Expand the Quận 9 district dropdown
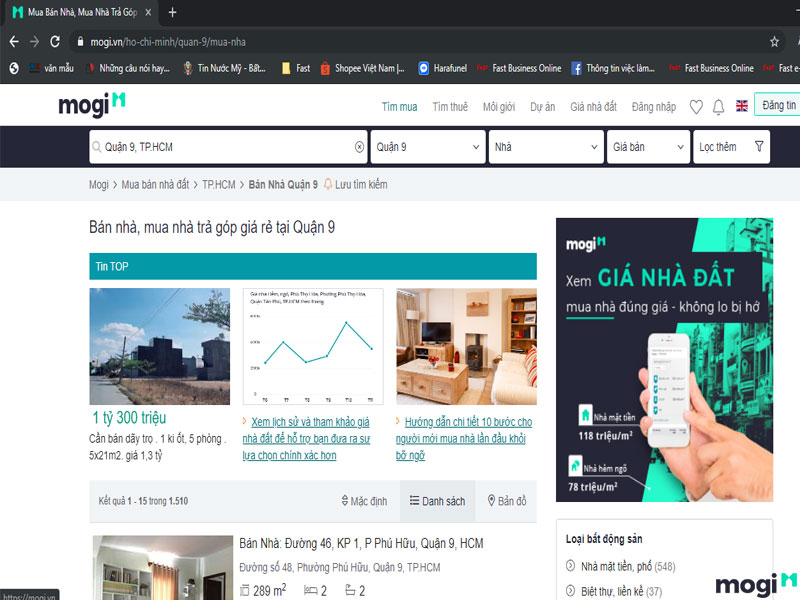Viewport: 800px width, 600px height. tap(427, 146)
